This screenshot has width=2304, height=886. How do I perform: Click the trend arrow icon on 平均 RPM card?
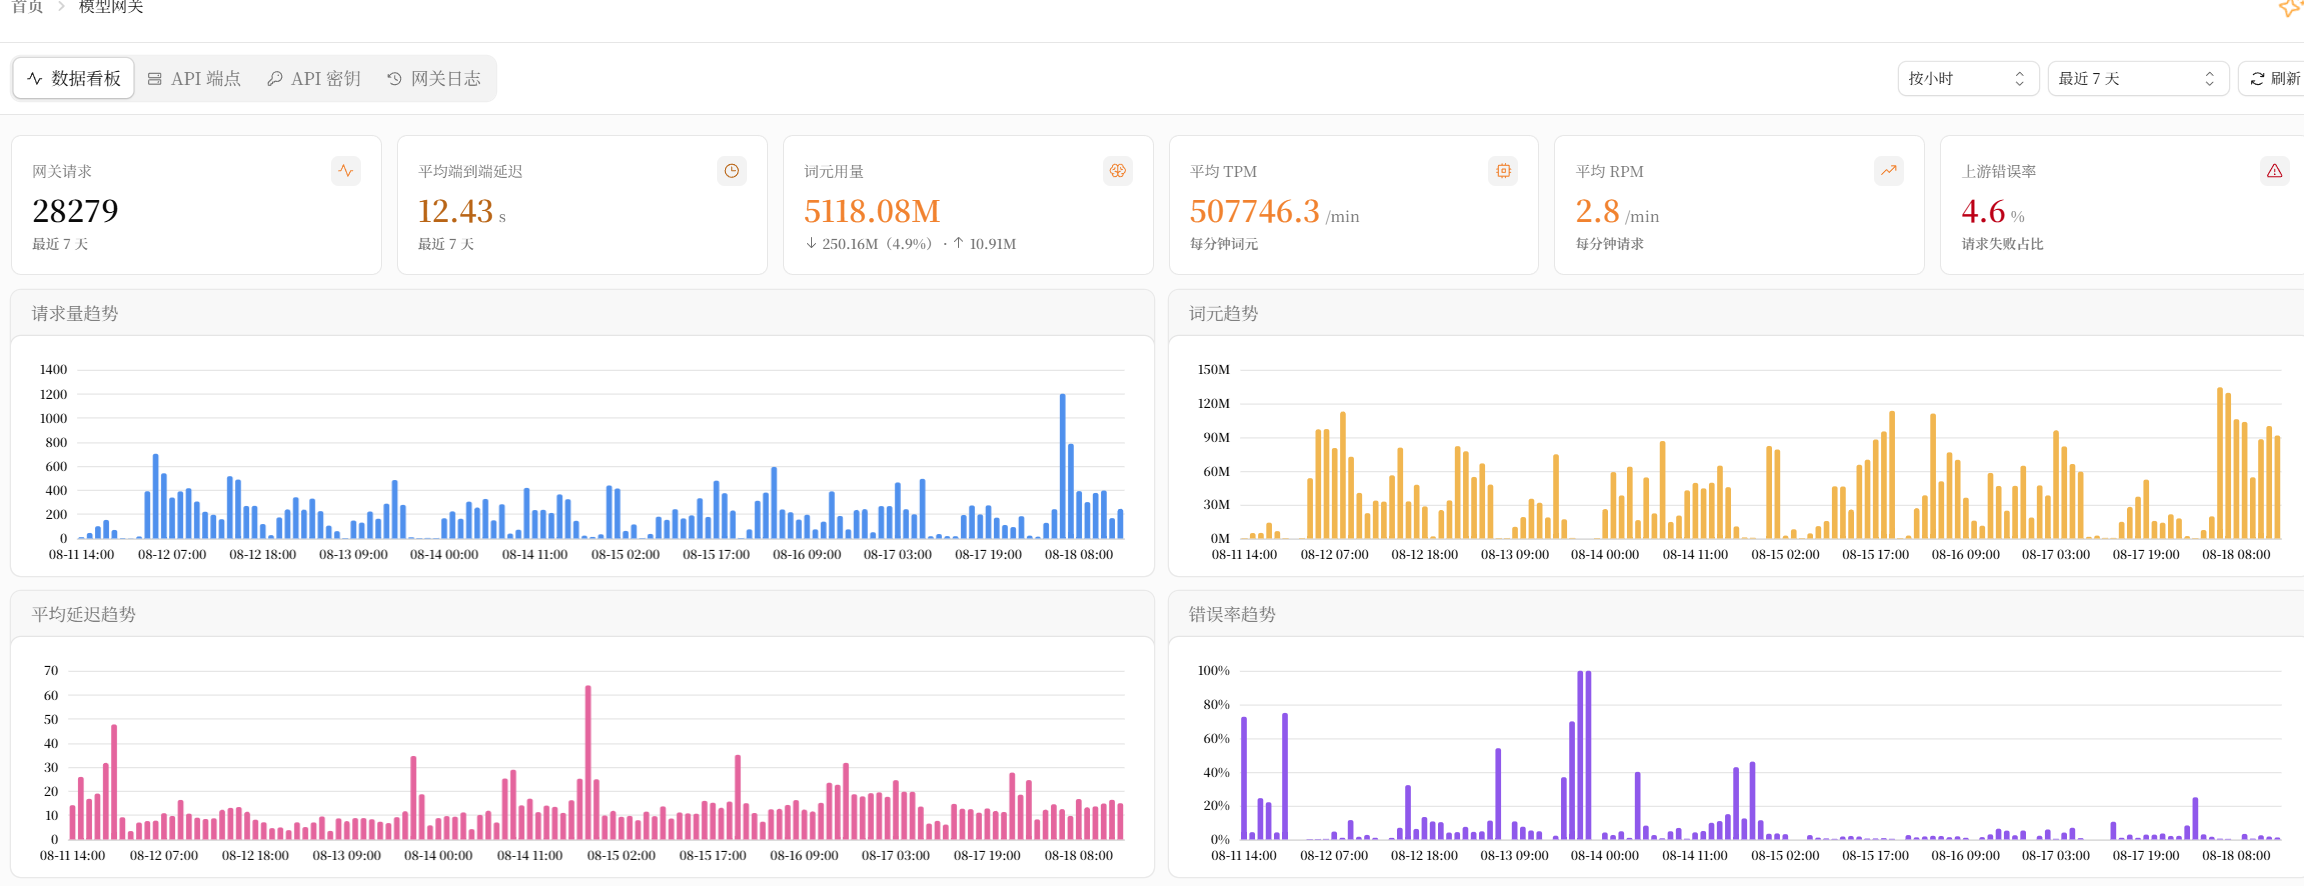click(1888, 171)
